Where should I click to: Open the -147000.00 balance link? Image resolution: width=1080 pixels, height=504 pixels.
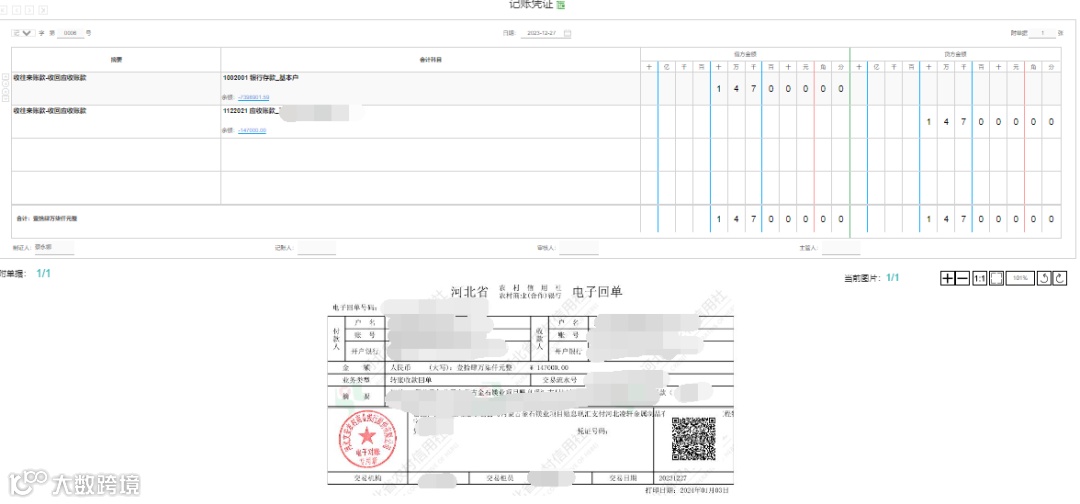[x=252, y=130]
